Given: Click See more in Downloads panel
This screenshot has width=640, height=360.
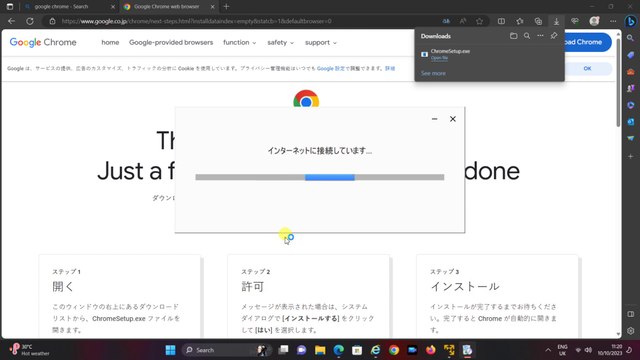Looking at the screenshot, I should (433, 73).
